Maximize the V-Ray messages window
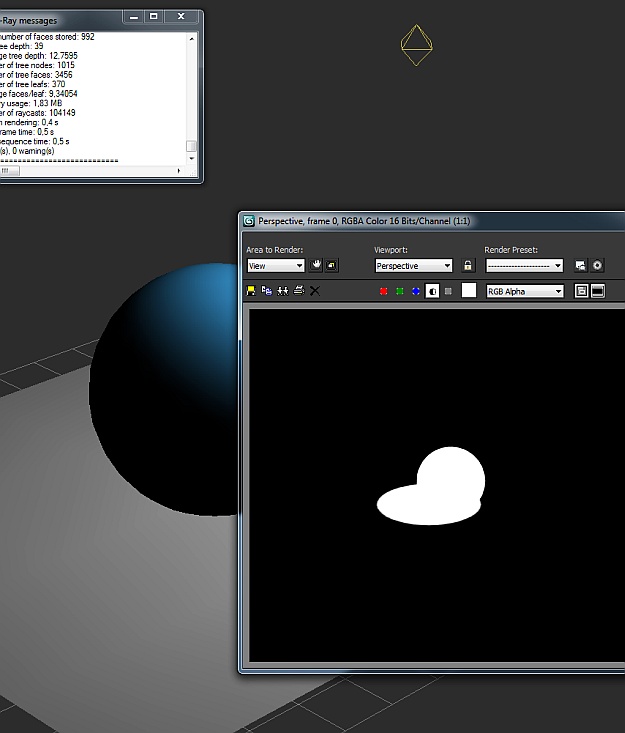This screenshot has height=733, width=625. click(x=153, y=17)
